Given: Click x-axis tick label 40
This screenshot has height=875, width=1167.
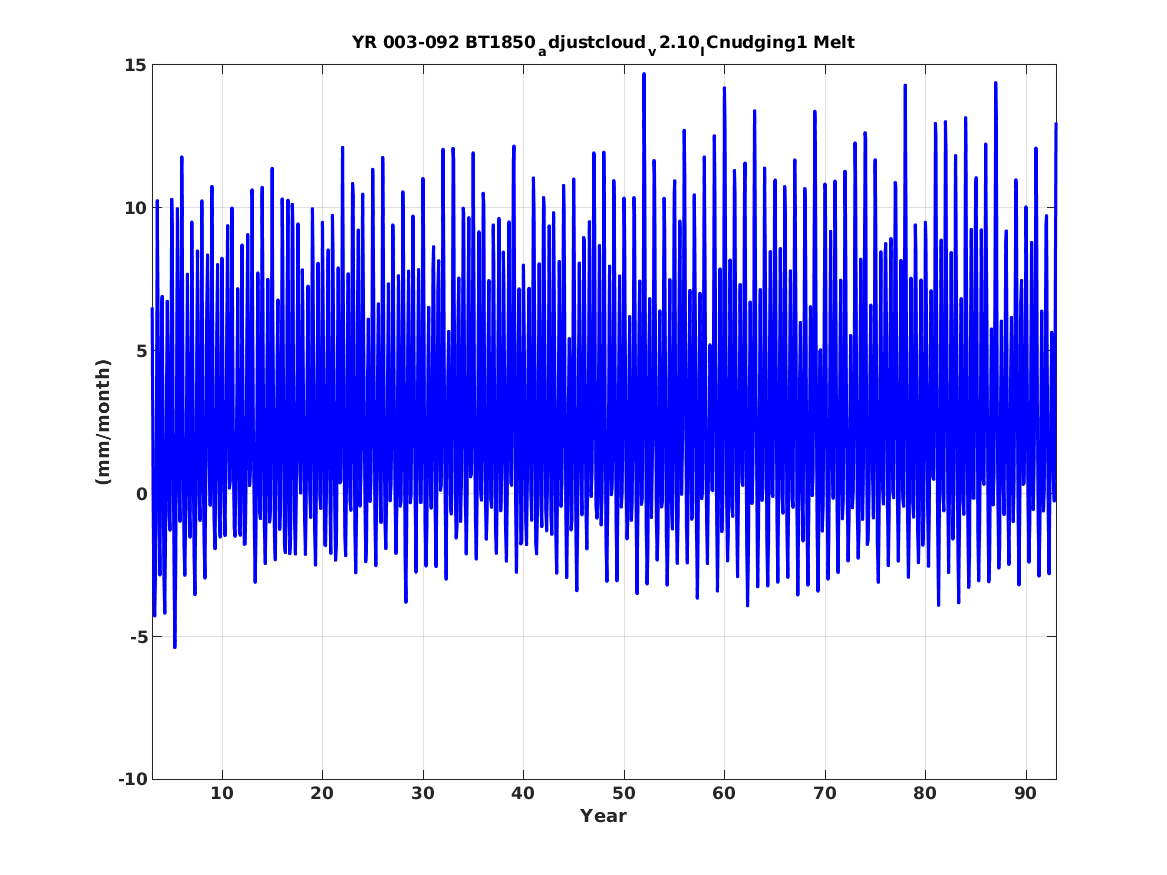Looking at the screenshot, I should tap(523, 794).
